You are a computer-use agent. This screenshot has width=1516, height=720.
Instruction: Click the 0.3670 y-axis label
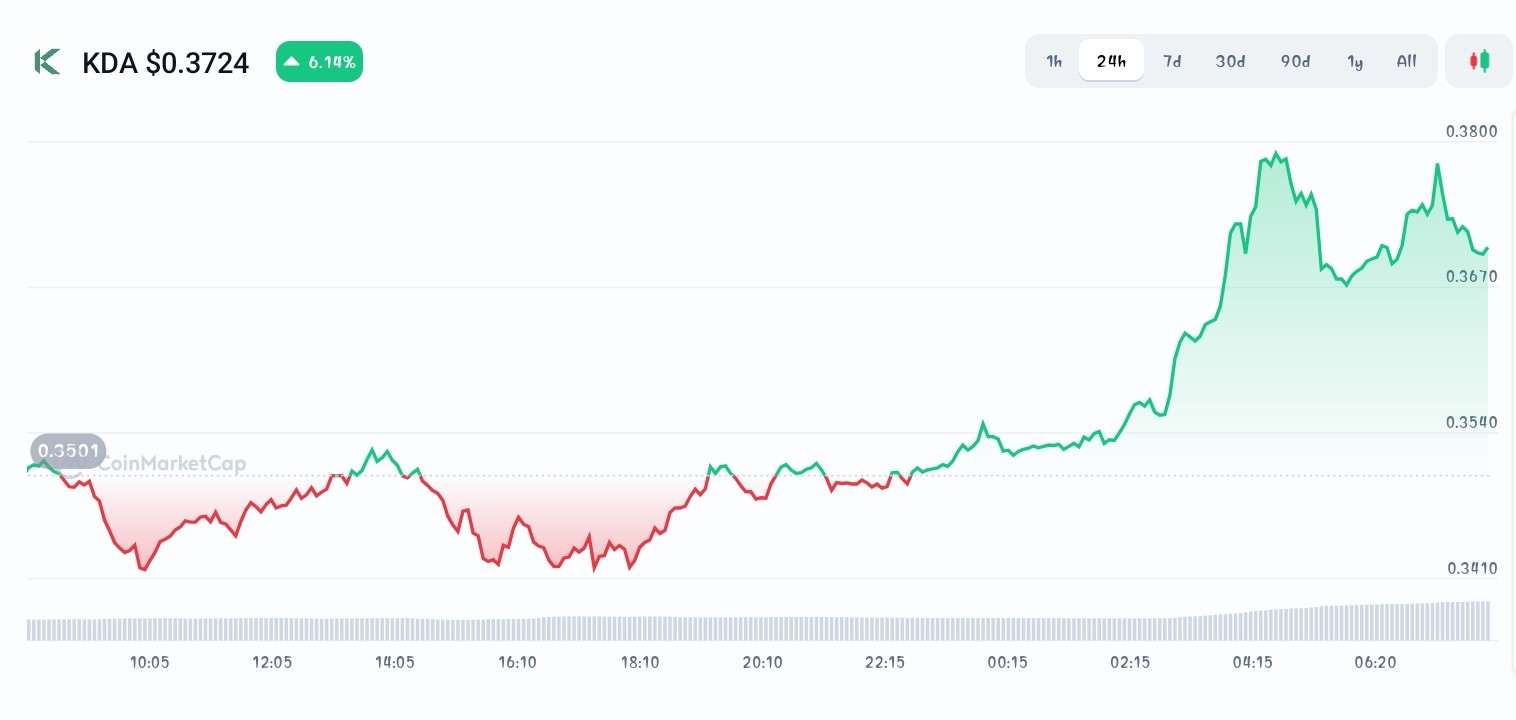[x=1471, y=276]
